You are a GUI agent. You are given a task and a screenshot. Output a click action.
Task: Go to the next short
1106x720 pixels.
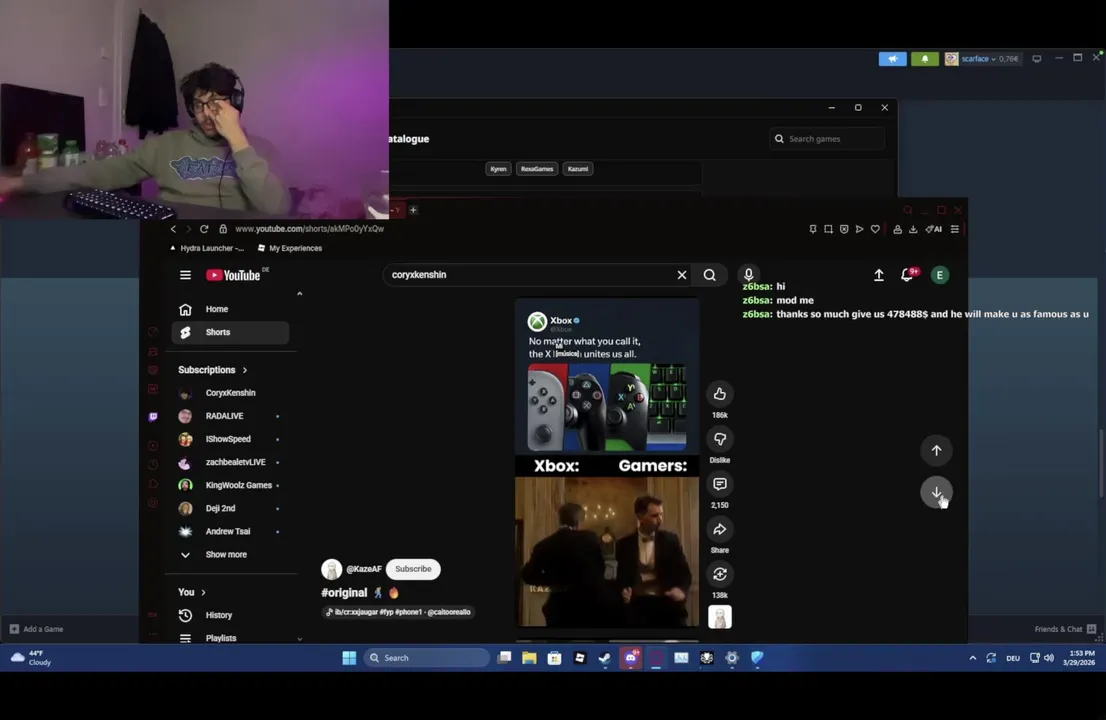point(936,492)
